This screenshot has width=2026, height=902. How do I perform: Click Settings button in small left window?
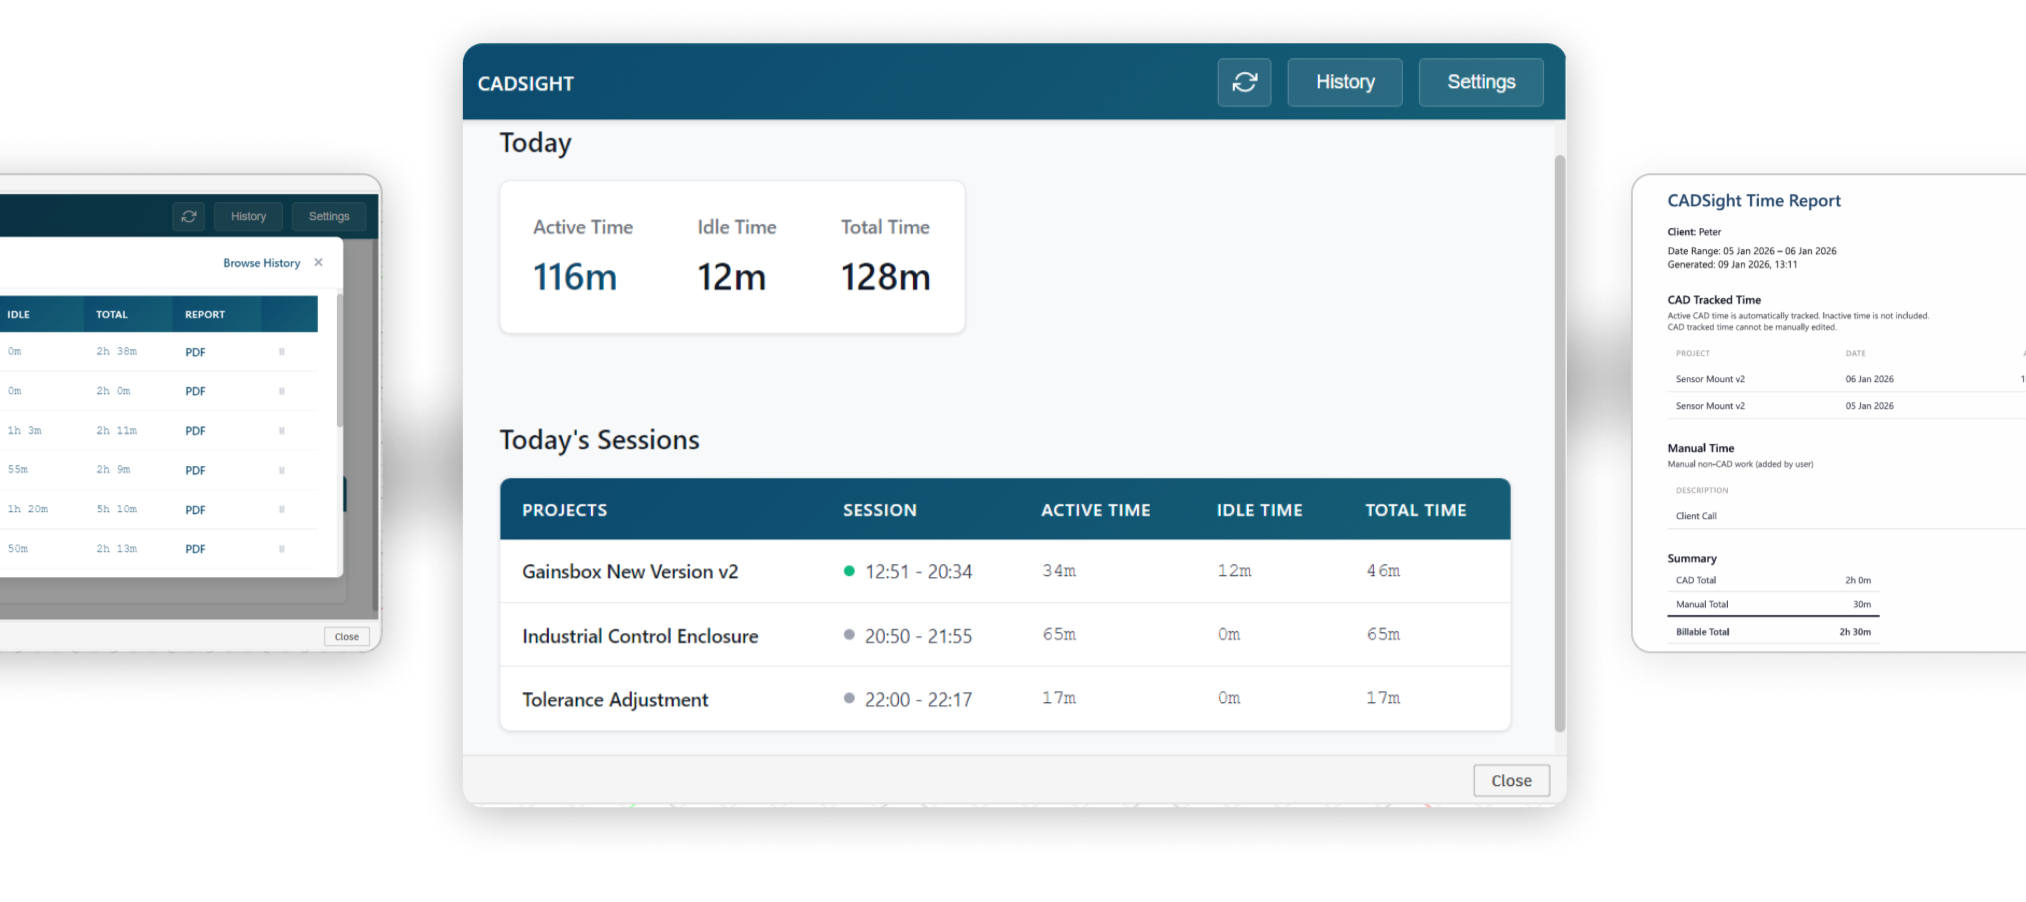(x=329, y=216)
